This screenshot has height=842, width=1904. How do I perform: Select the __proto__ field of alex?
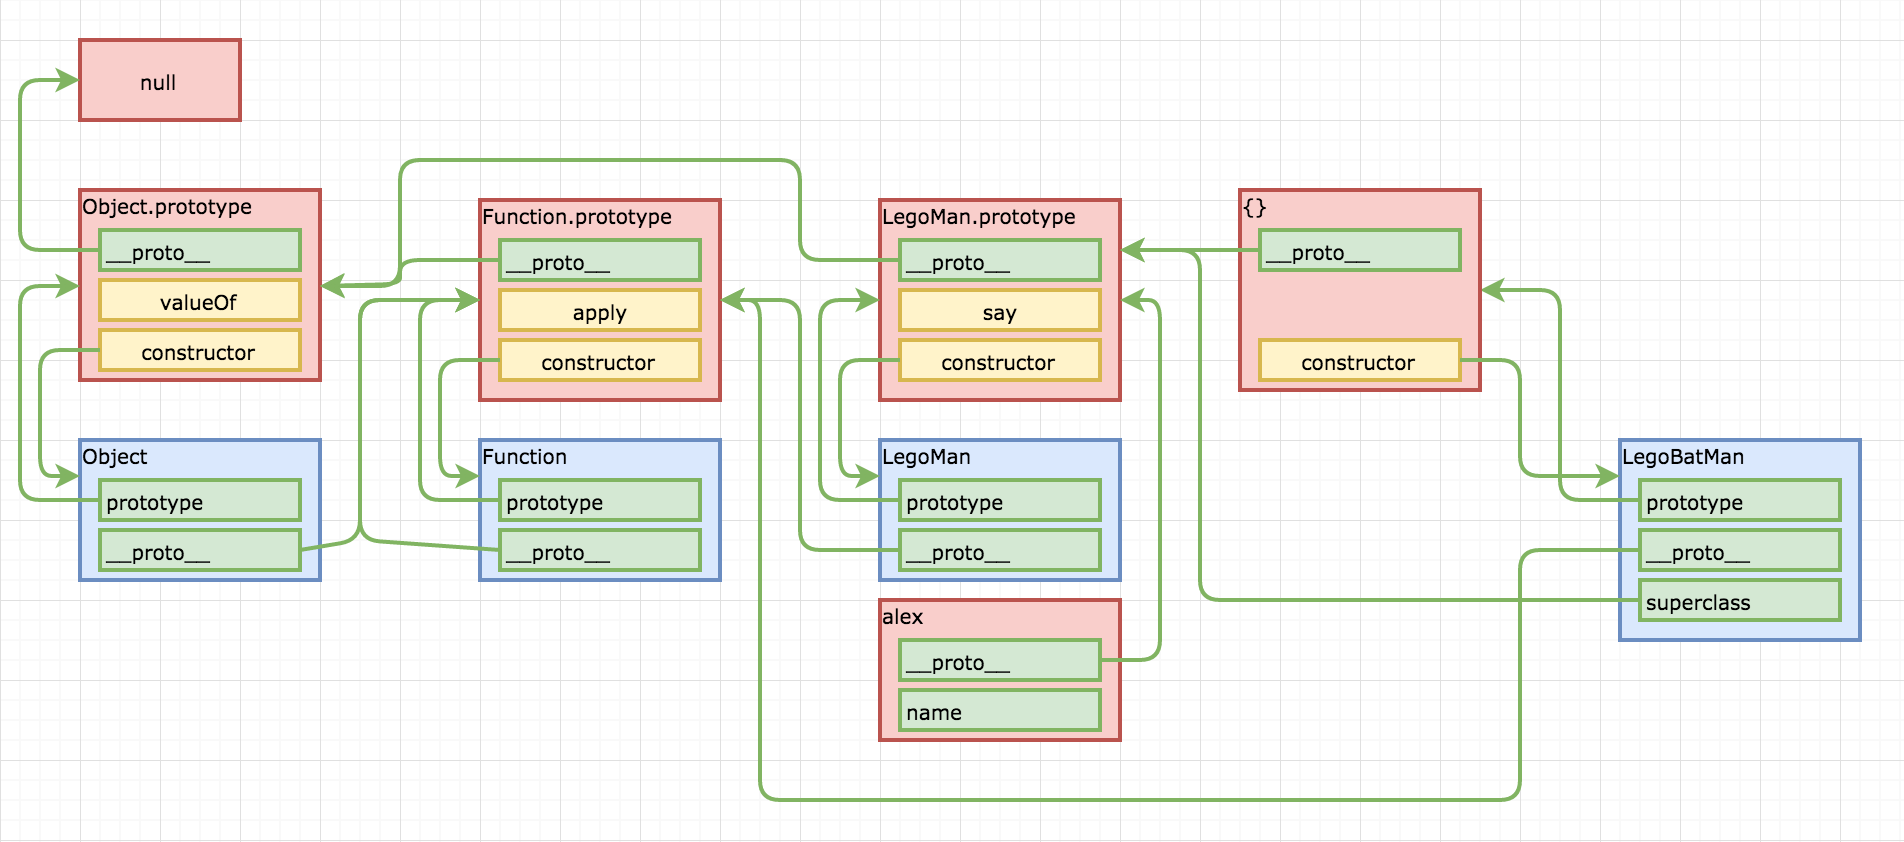point(1000,661)
